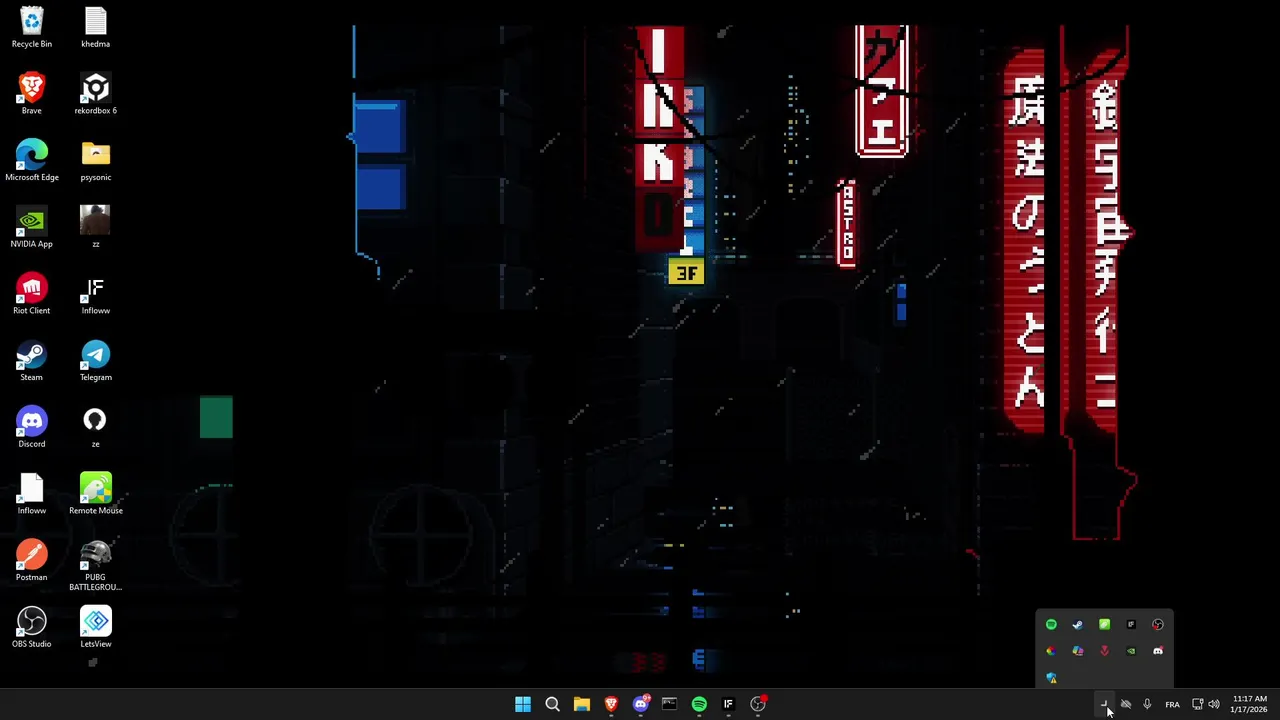
Task: Select the khedma text file on desktop
Action: [96, 28]
